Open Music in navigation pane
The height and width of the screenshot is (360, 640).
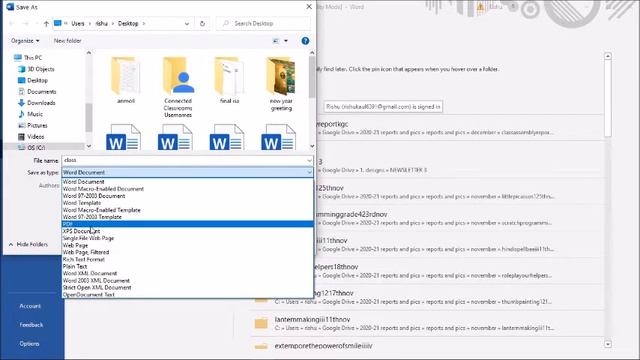35,114
